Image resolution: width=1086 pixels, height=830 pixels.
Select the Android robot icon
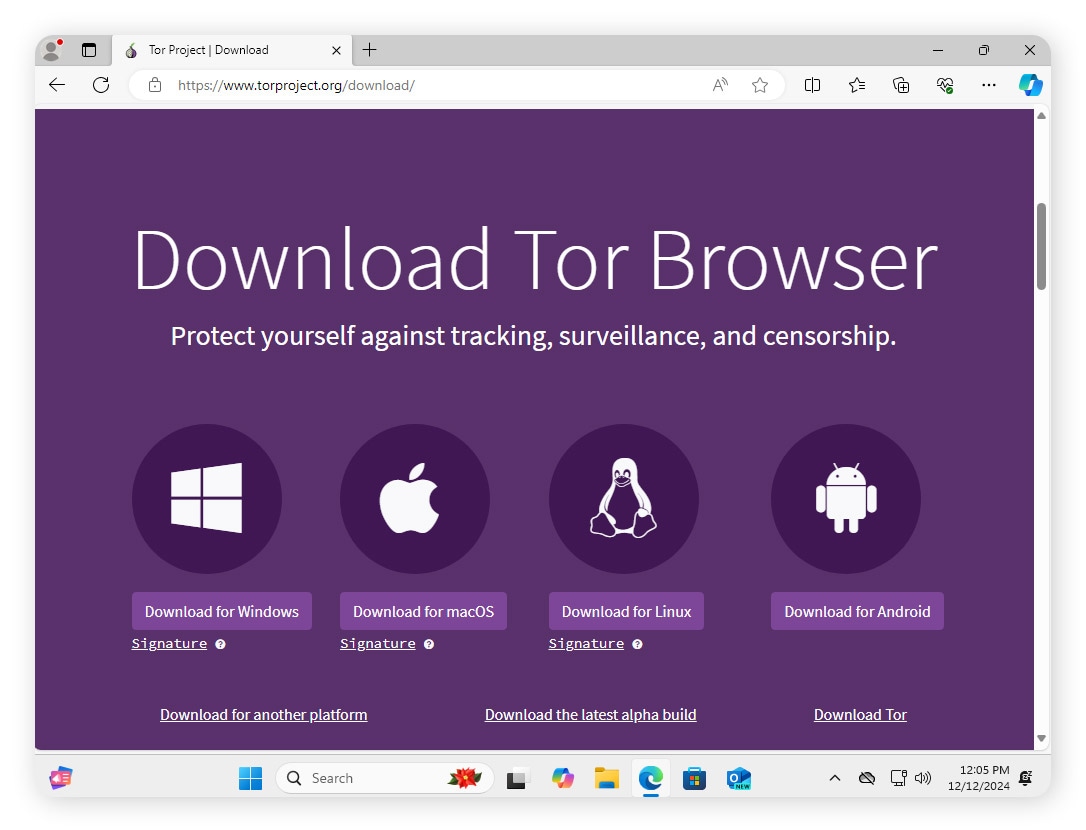click(x=845, y=497)
